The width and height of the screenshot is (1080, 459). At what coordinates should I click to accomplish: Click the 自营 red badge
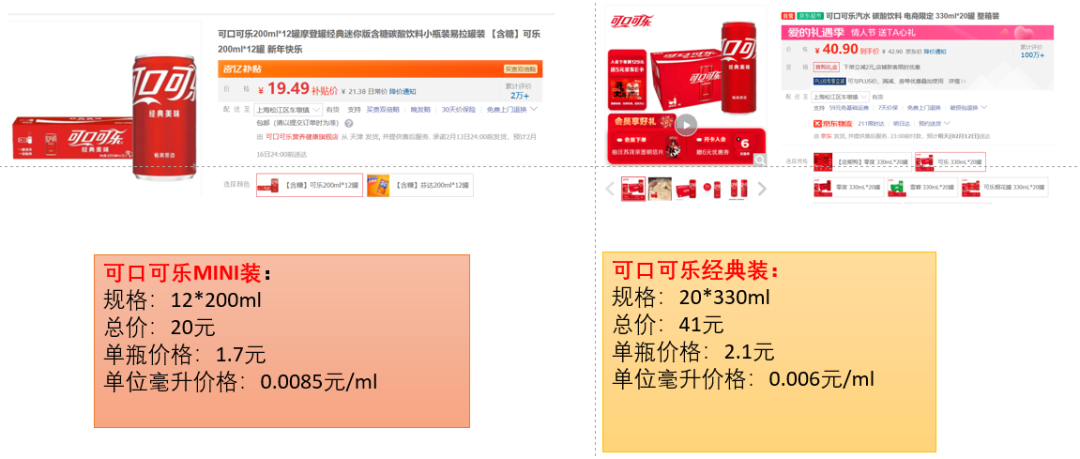[x=789, y=15]
